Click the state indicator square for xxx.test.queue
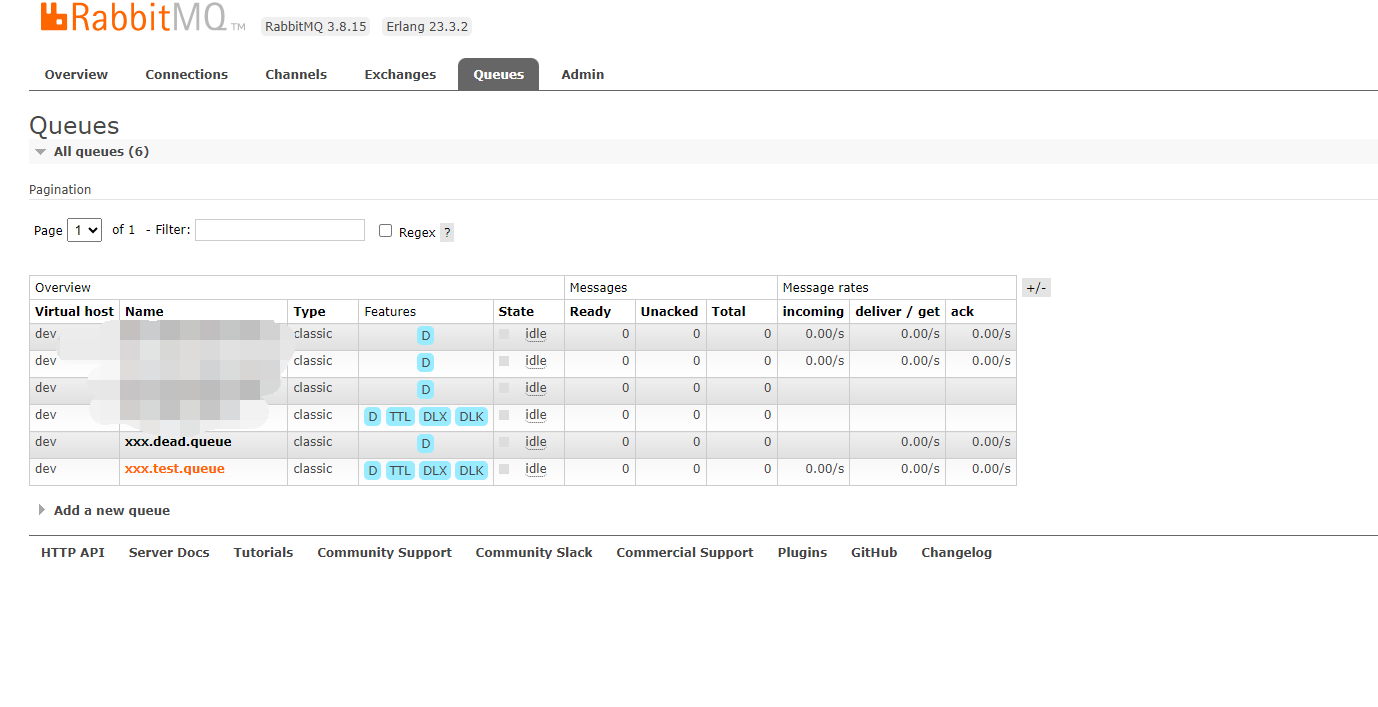This screenshot has width=1378, height=707. point(504,469)
